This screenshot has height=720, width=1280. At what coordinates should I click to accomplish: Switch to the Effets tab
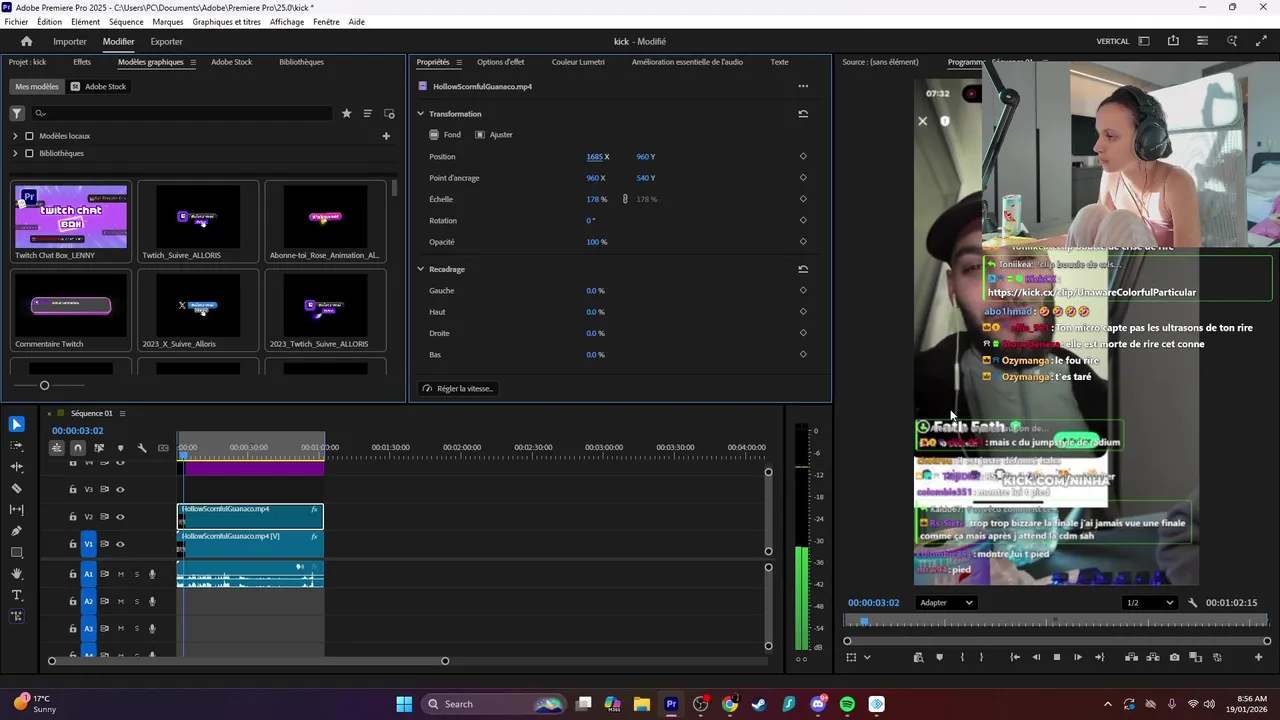82,62
